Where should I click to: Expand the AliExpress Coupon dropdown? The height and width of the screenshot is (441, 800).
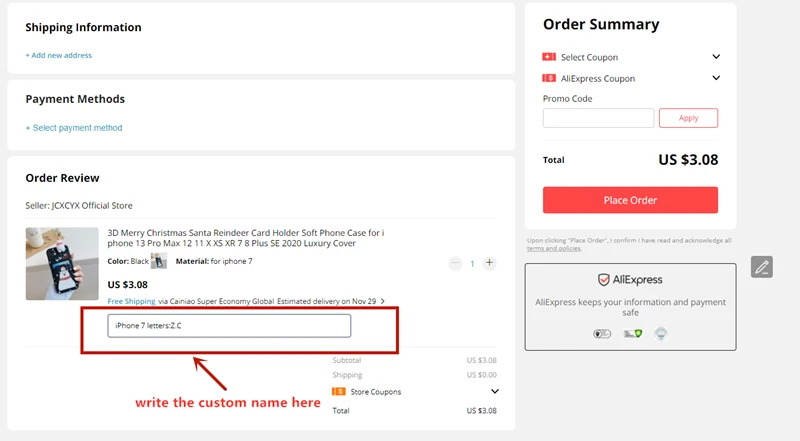pos(716,78)
